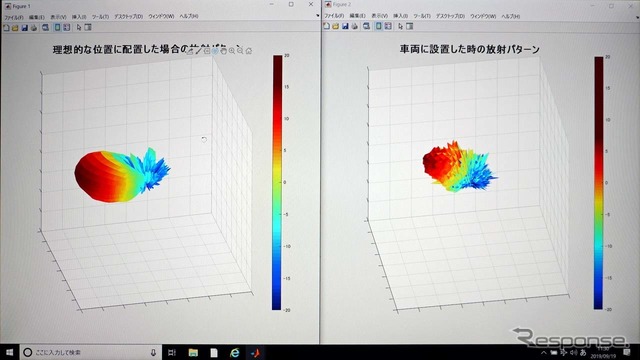The width and height of the screenshot is (640, 360).
Task: Click microphone icon in taskbar search box
Action: (153, 352)
